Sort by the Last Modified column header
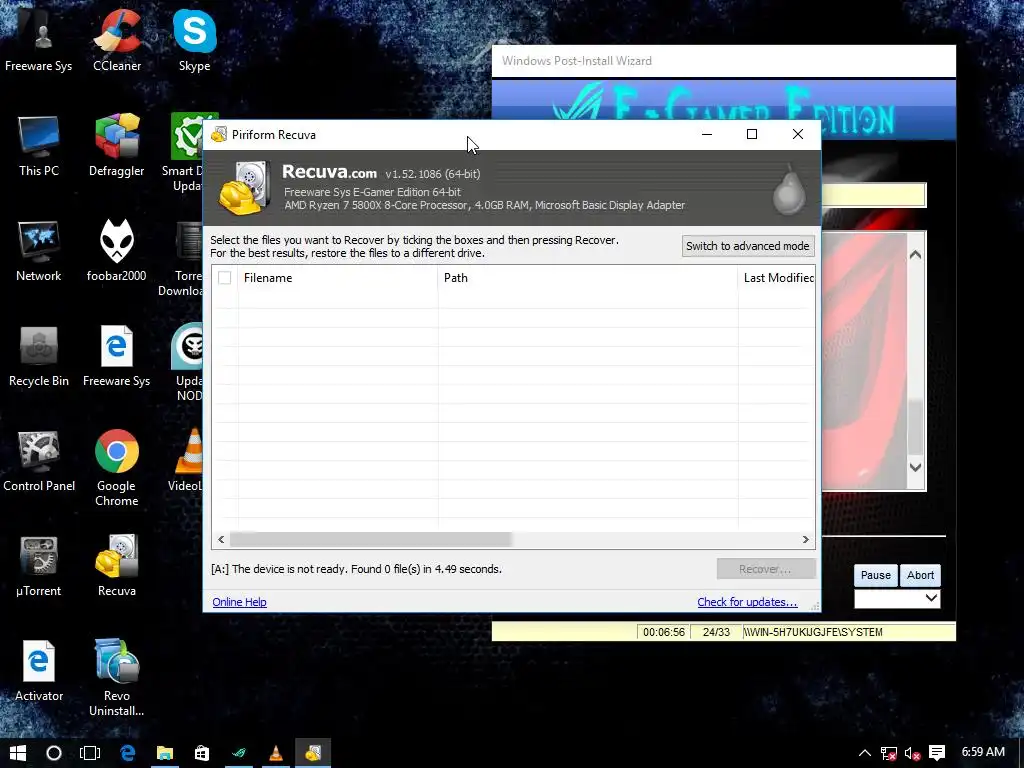This screenshot has width=1024, height=768. pos(776,278)
